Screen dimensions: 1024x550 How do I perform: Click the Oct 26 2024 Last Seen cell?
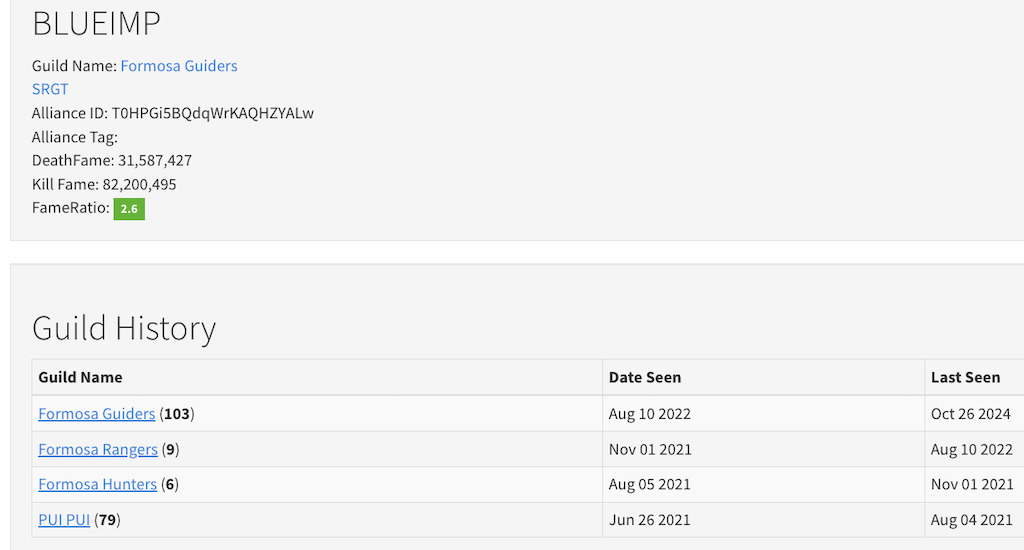[x=970, y=414]
